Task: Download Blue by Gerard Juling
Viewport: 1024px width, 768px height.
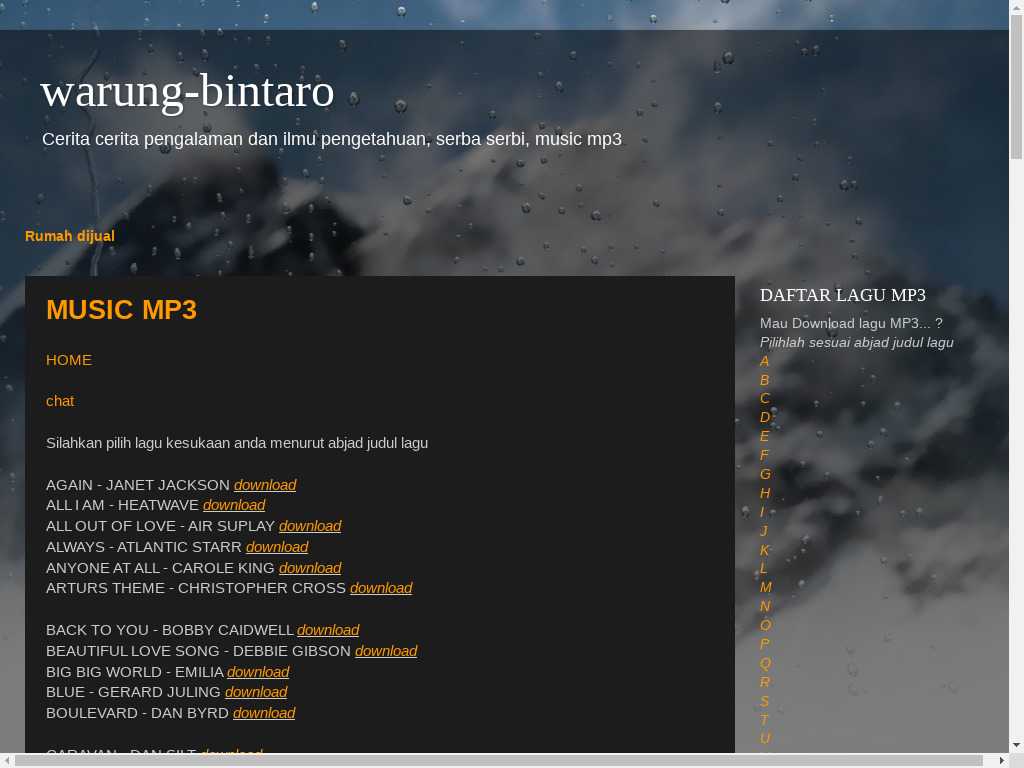Action: (x=256, y=692)
